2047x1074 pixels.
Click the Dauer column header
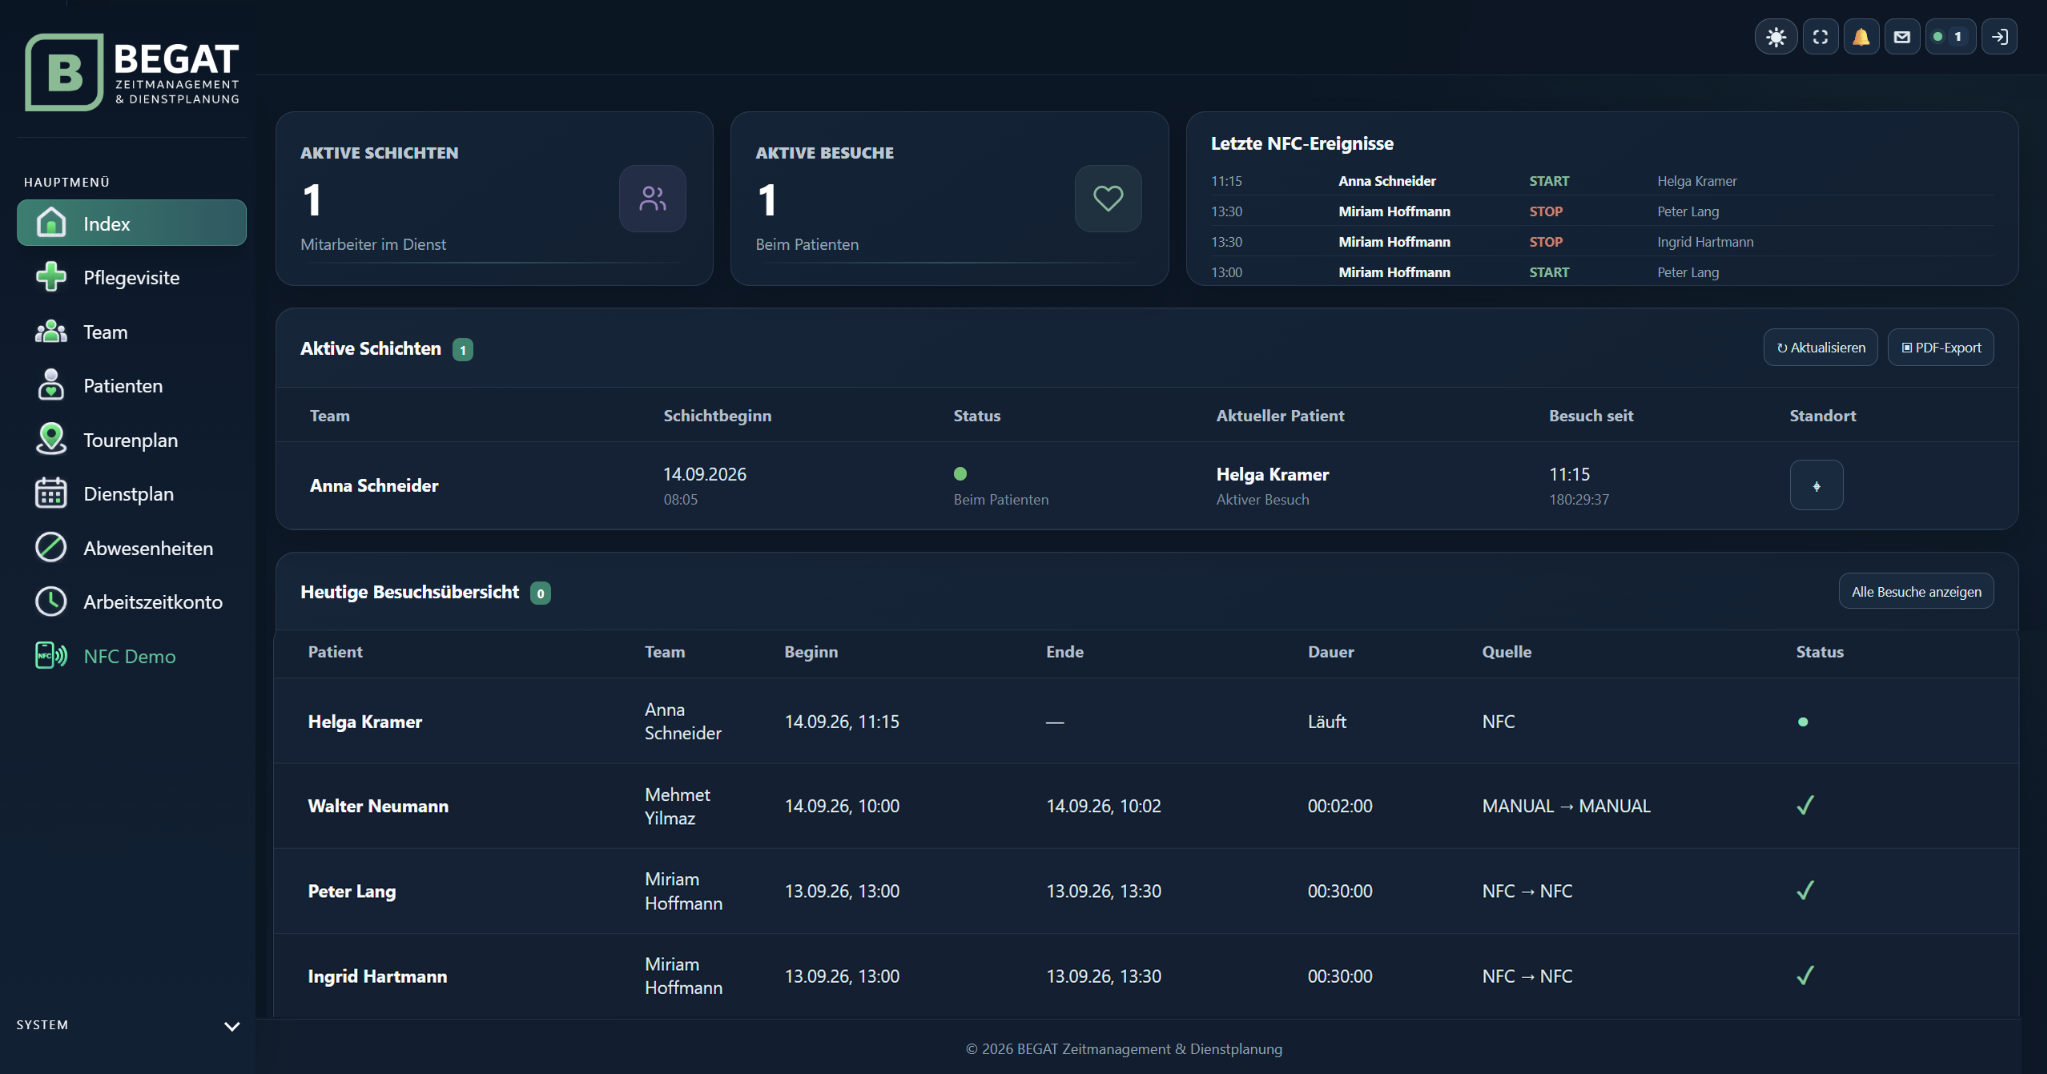pos(1330,651)
